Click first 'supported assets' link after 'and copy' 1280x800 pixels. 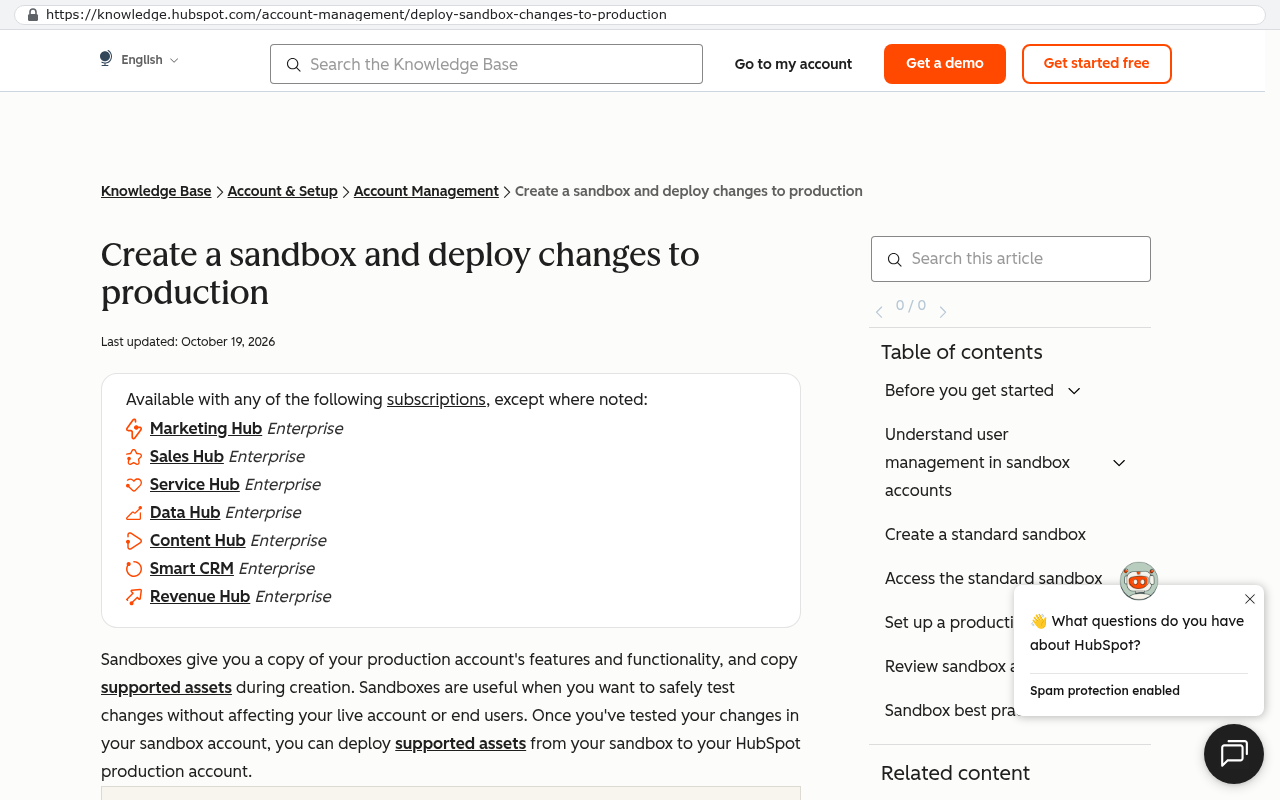pyautogui.click(x=166, y=688)
